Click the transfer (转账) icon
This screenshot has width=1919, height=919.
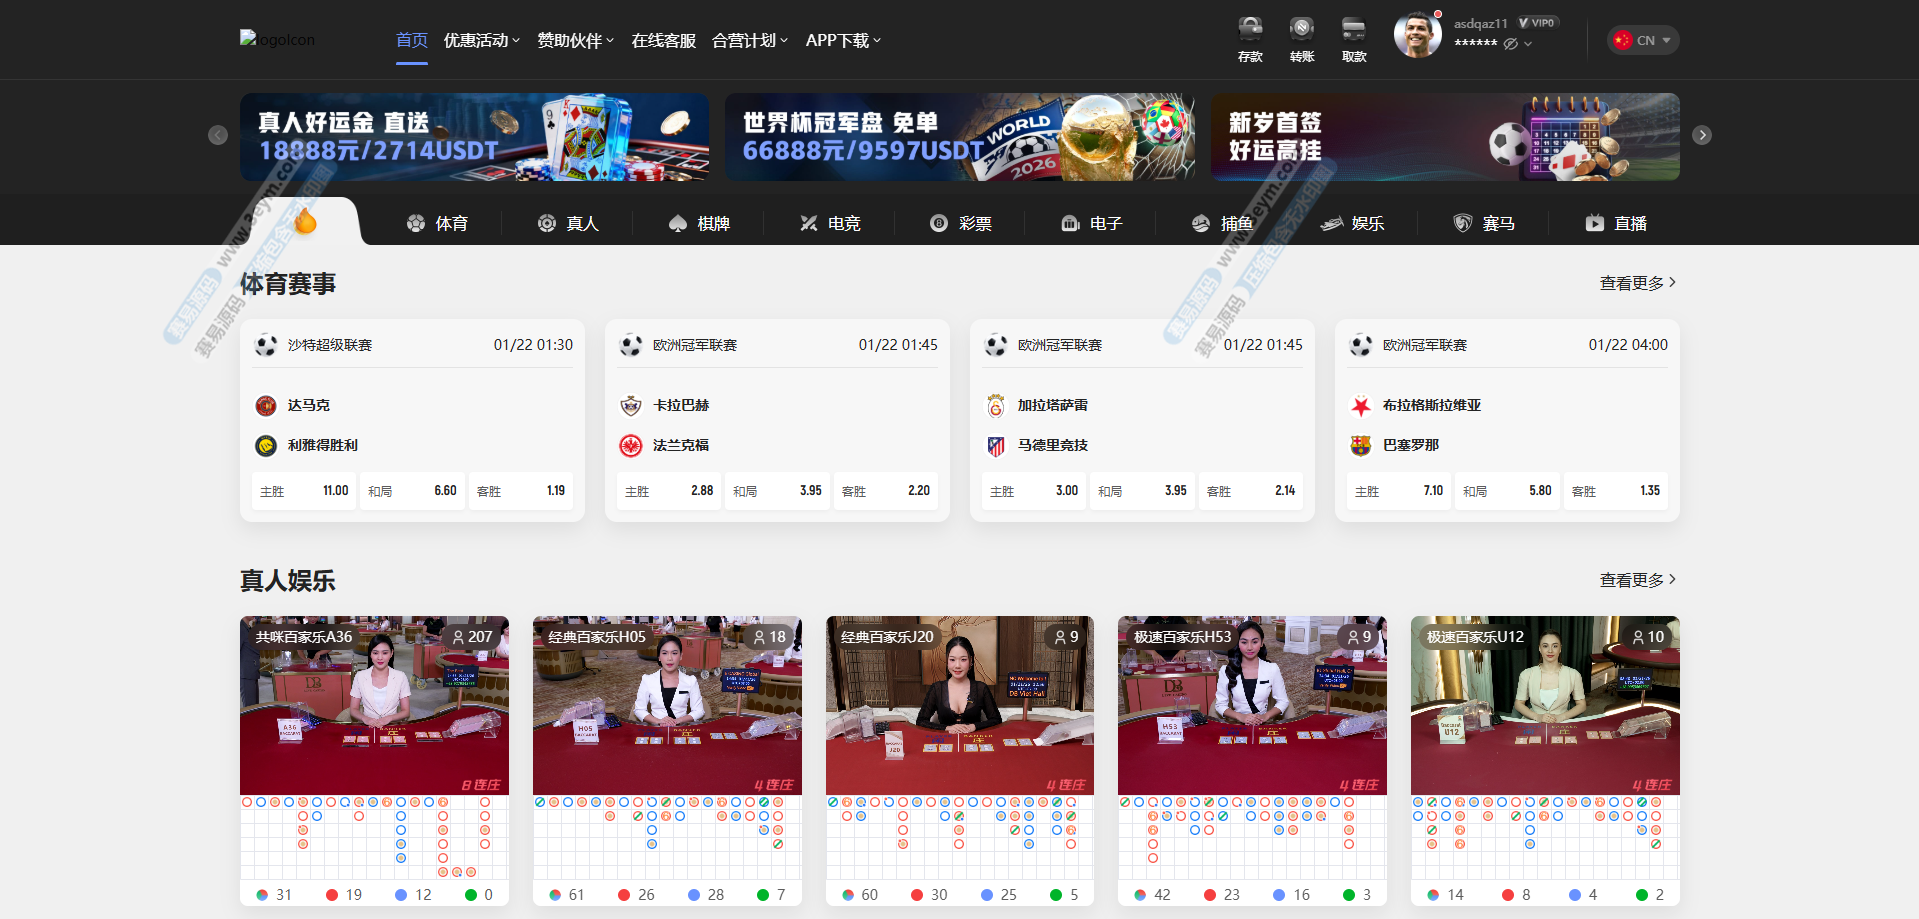(1301, 38)
